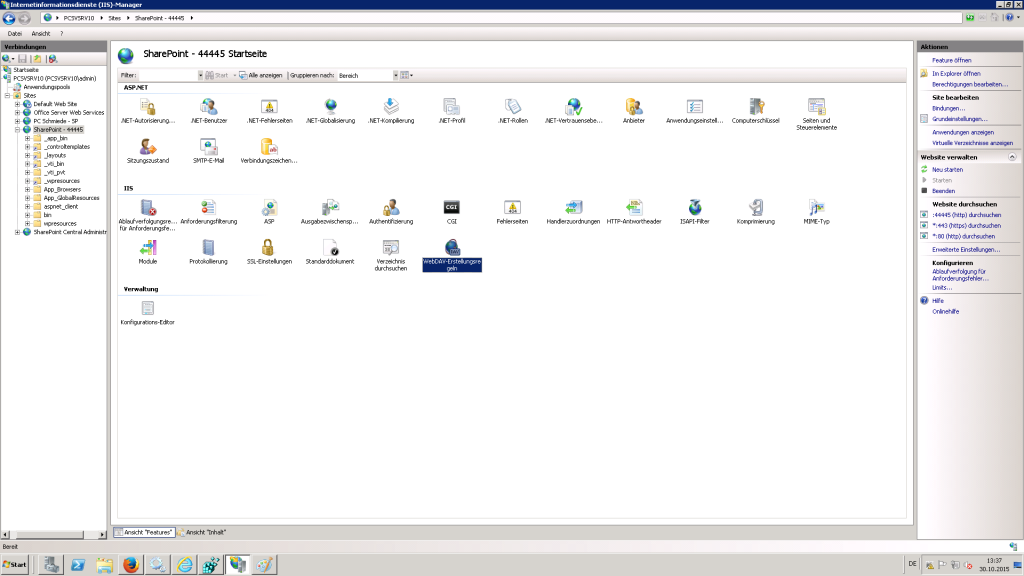
Task: Select the Anwendungspools tree item
Action: pos(46,87)
